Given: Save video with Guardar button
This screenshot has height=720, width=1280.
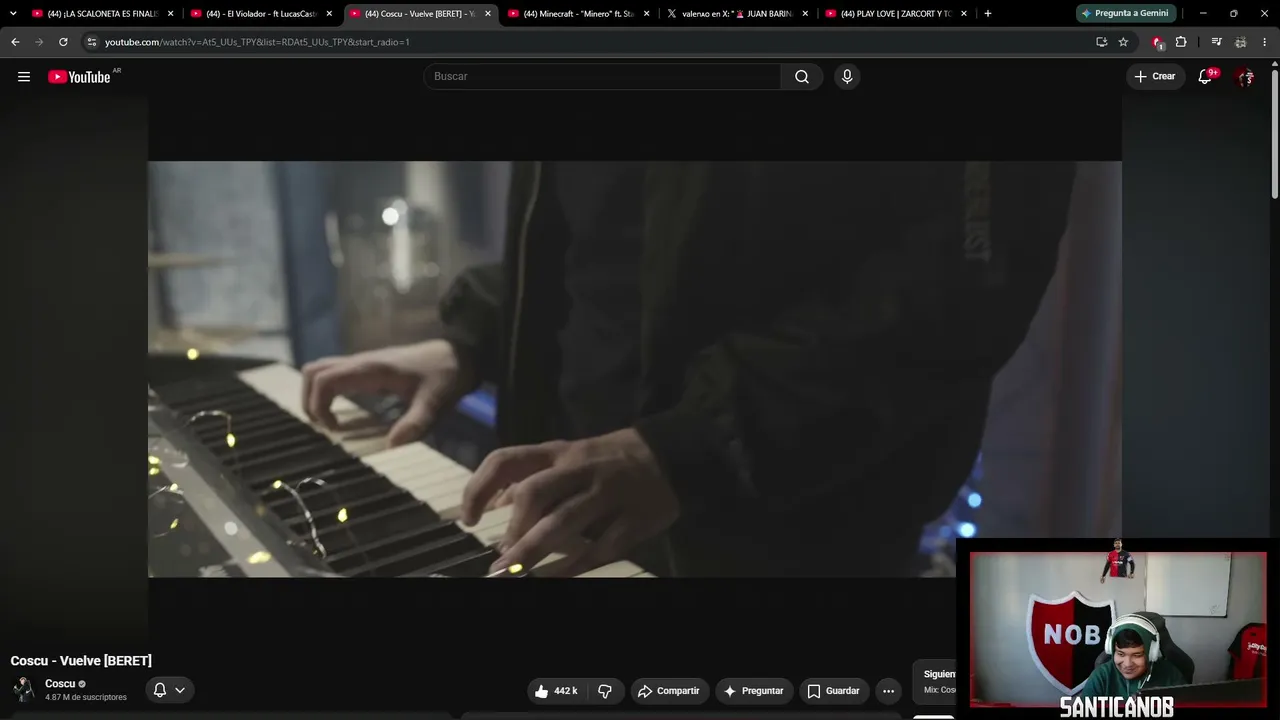Looking at the screenshot, I should [x=834, y=691].
